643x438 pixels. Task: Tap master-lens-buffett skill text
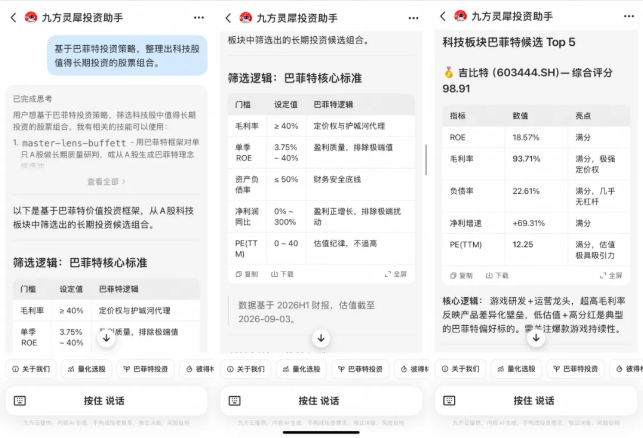tap(74, 143)
